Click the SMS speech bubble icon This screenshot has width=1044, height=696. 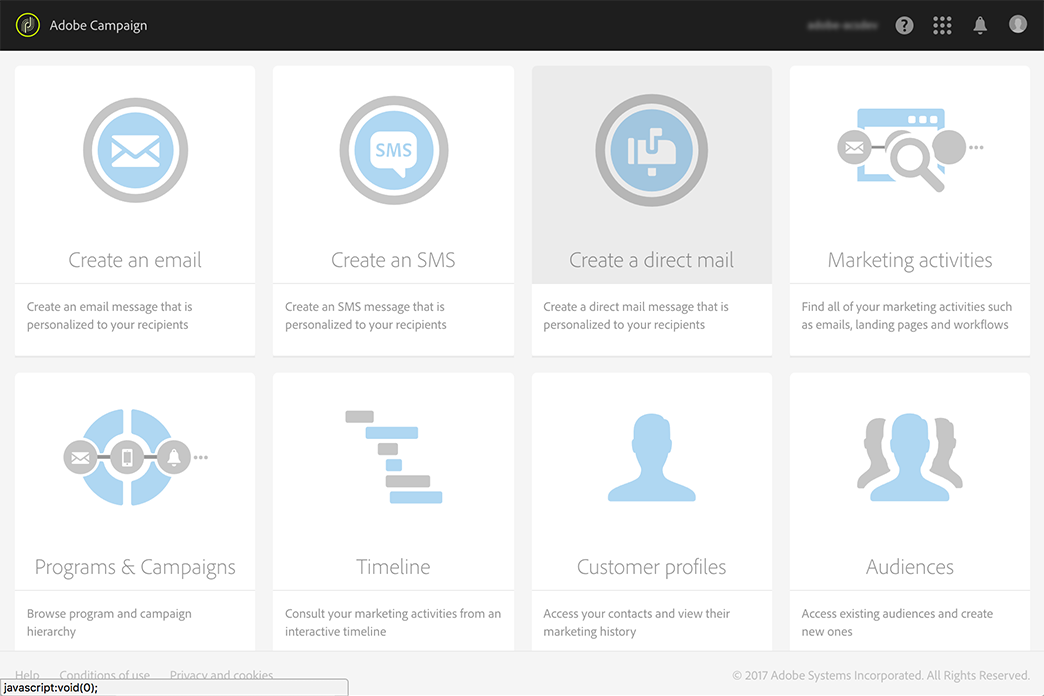(x=393, y=150)
